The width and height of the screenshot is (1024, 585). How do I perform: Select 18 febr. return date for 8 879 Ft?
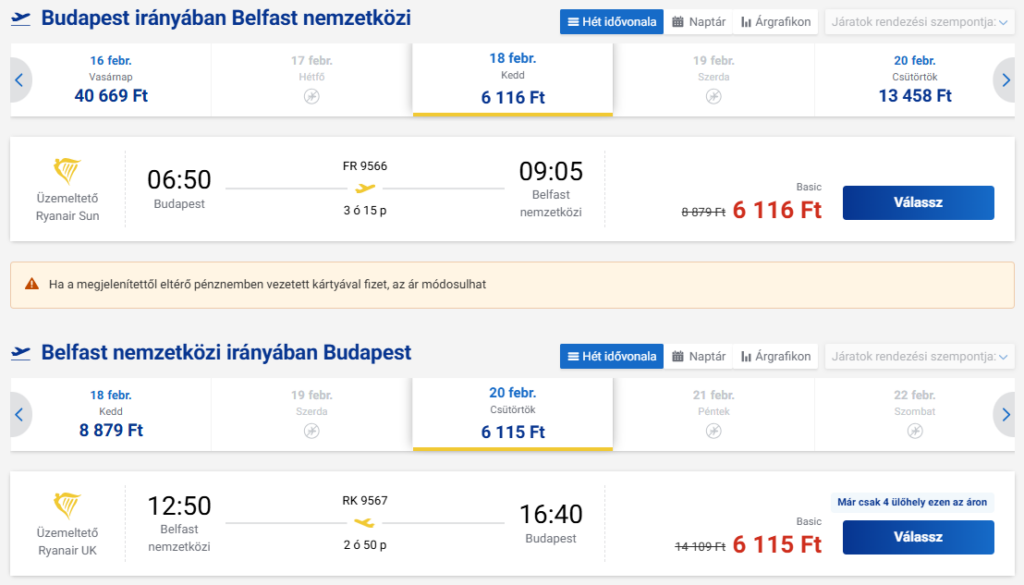[x=111, y=415]
